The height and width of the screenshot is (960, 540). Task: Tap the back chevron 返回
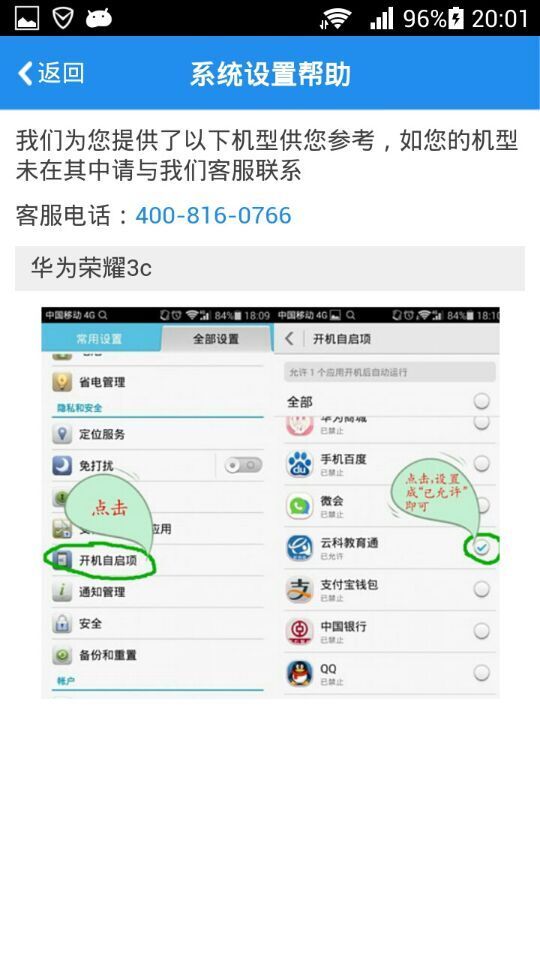coord(51,73)
